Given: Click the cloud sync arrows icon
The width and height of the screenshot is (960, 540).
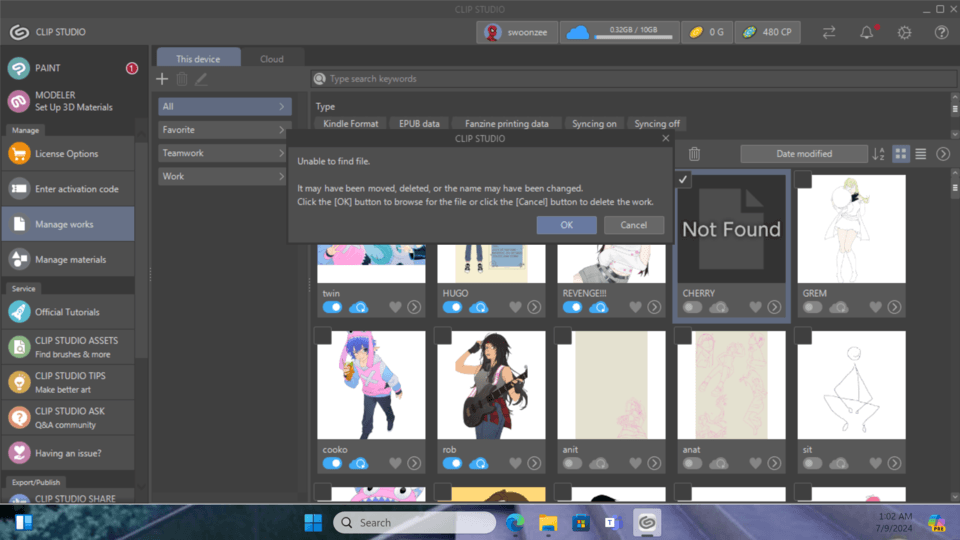Looking at the screenshot, I should [829, 32].
